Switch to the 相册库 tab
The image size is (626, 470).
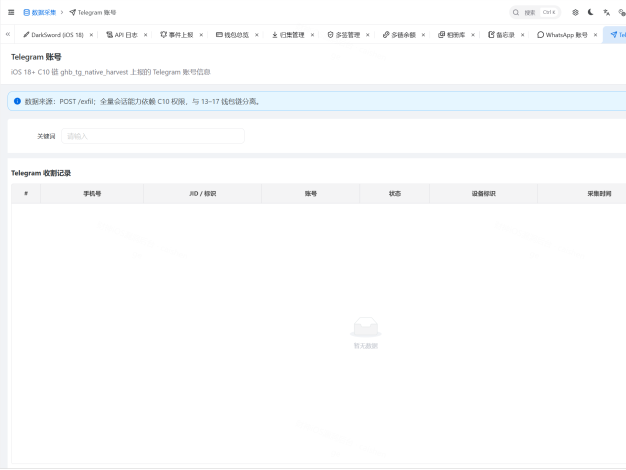[452, 35]
